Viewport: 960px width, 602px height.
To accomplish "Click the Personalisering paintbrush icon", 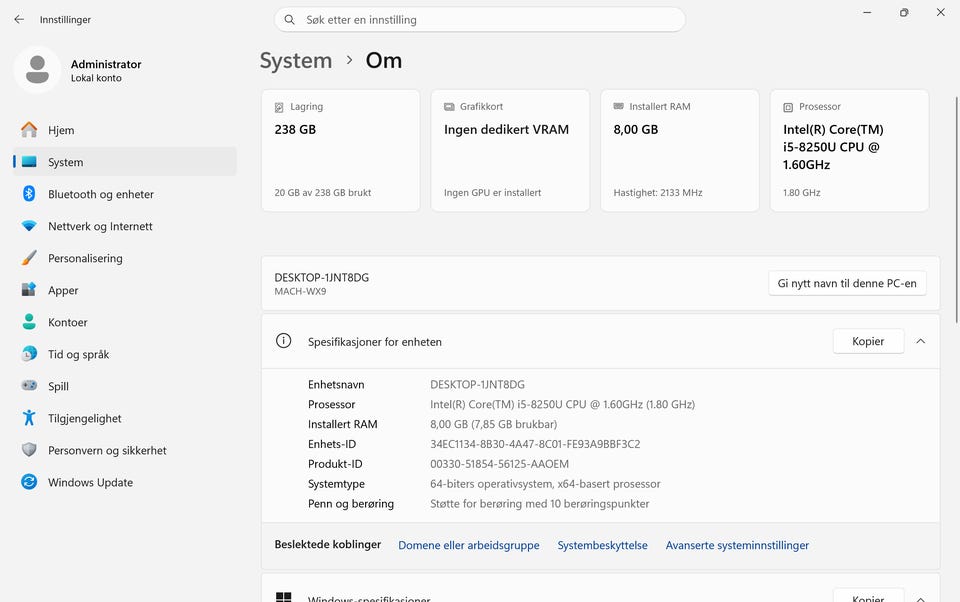I will click(29, 258).
